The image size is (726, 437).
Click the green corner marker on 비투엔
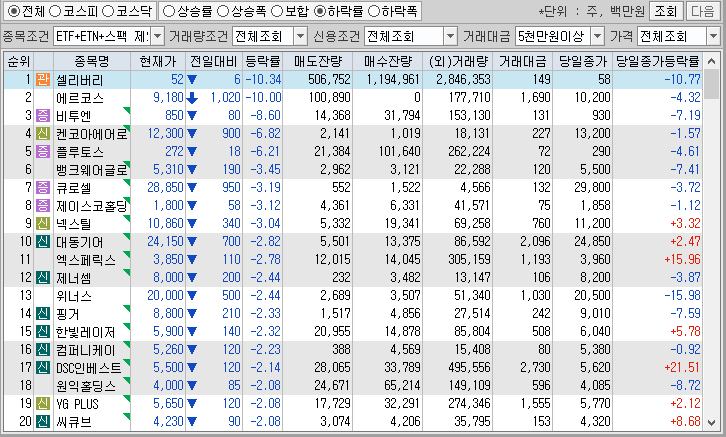click(x=127, y=110)
